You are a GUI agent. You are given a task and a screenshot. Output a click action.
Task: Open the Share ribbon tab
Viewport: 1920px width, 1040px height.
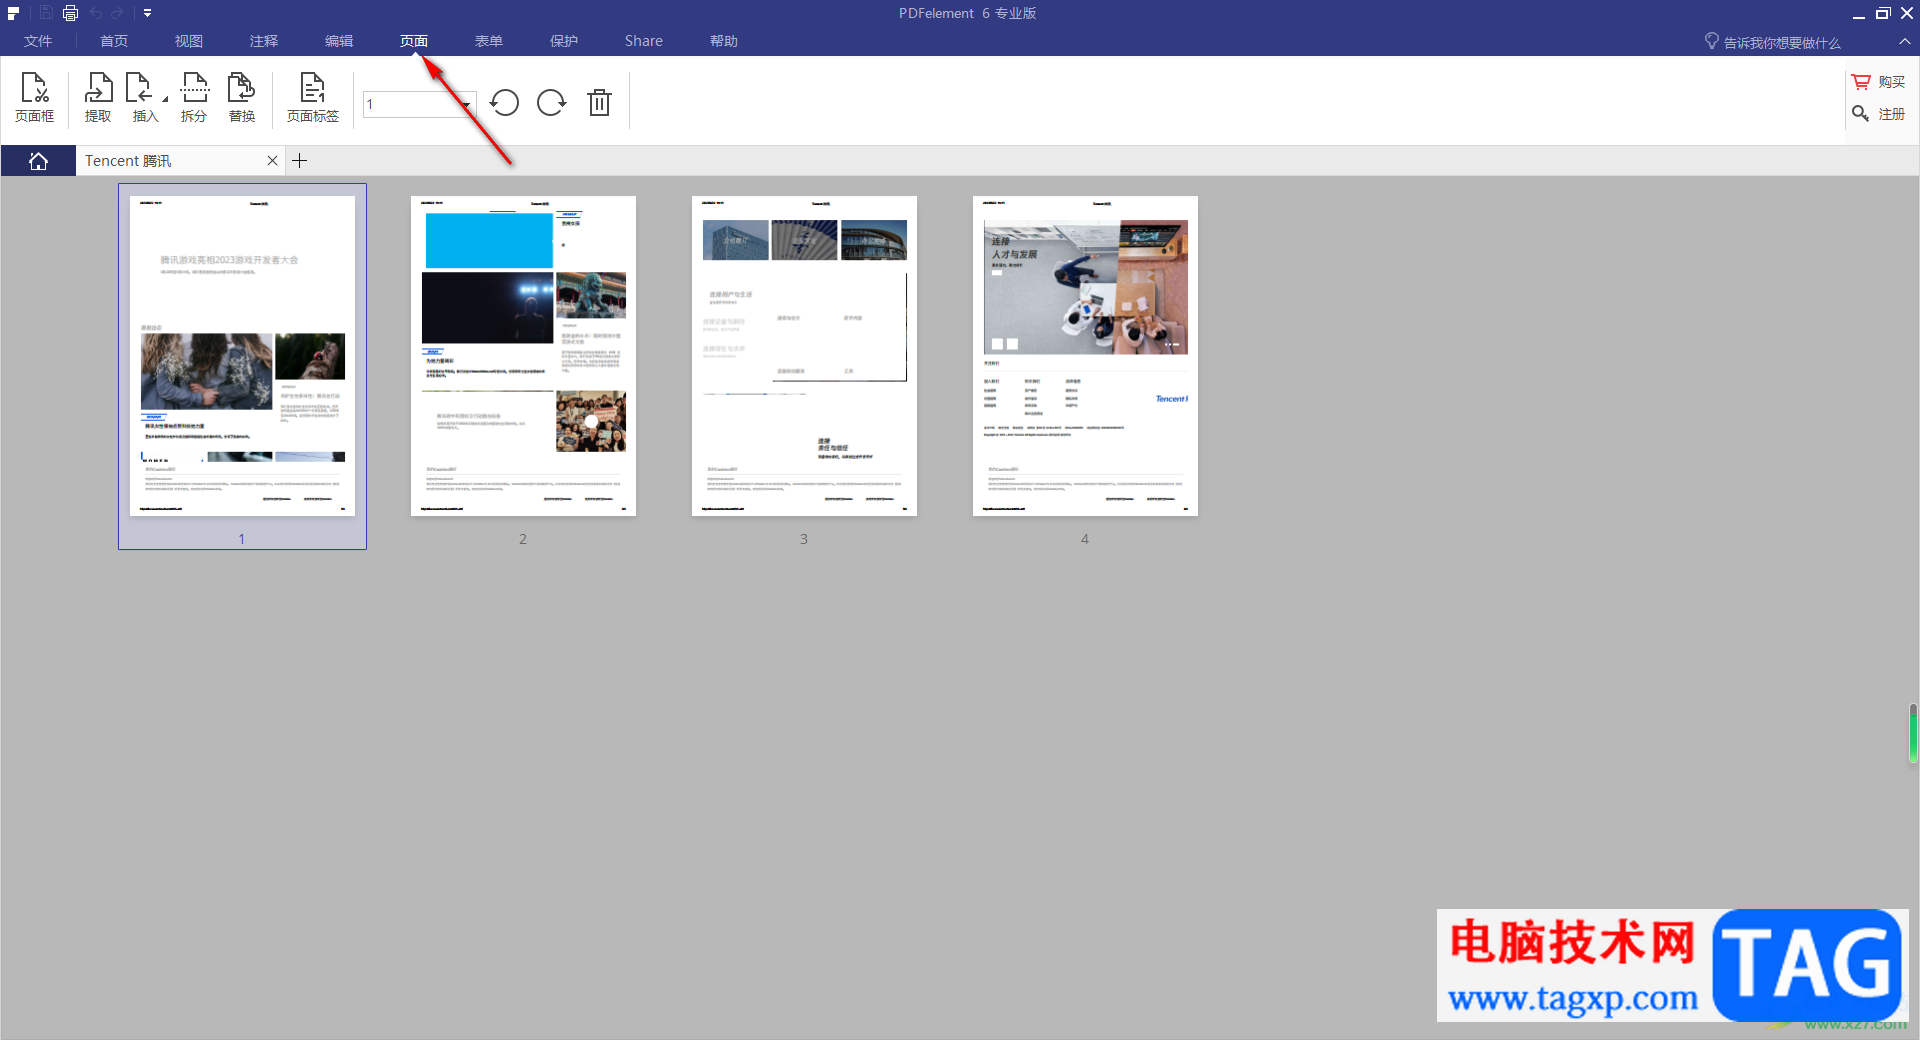(x=644, y=41)
